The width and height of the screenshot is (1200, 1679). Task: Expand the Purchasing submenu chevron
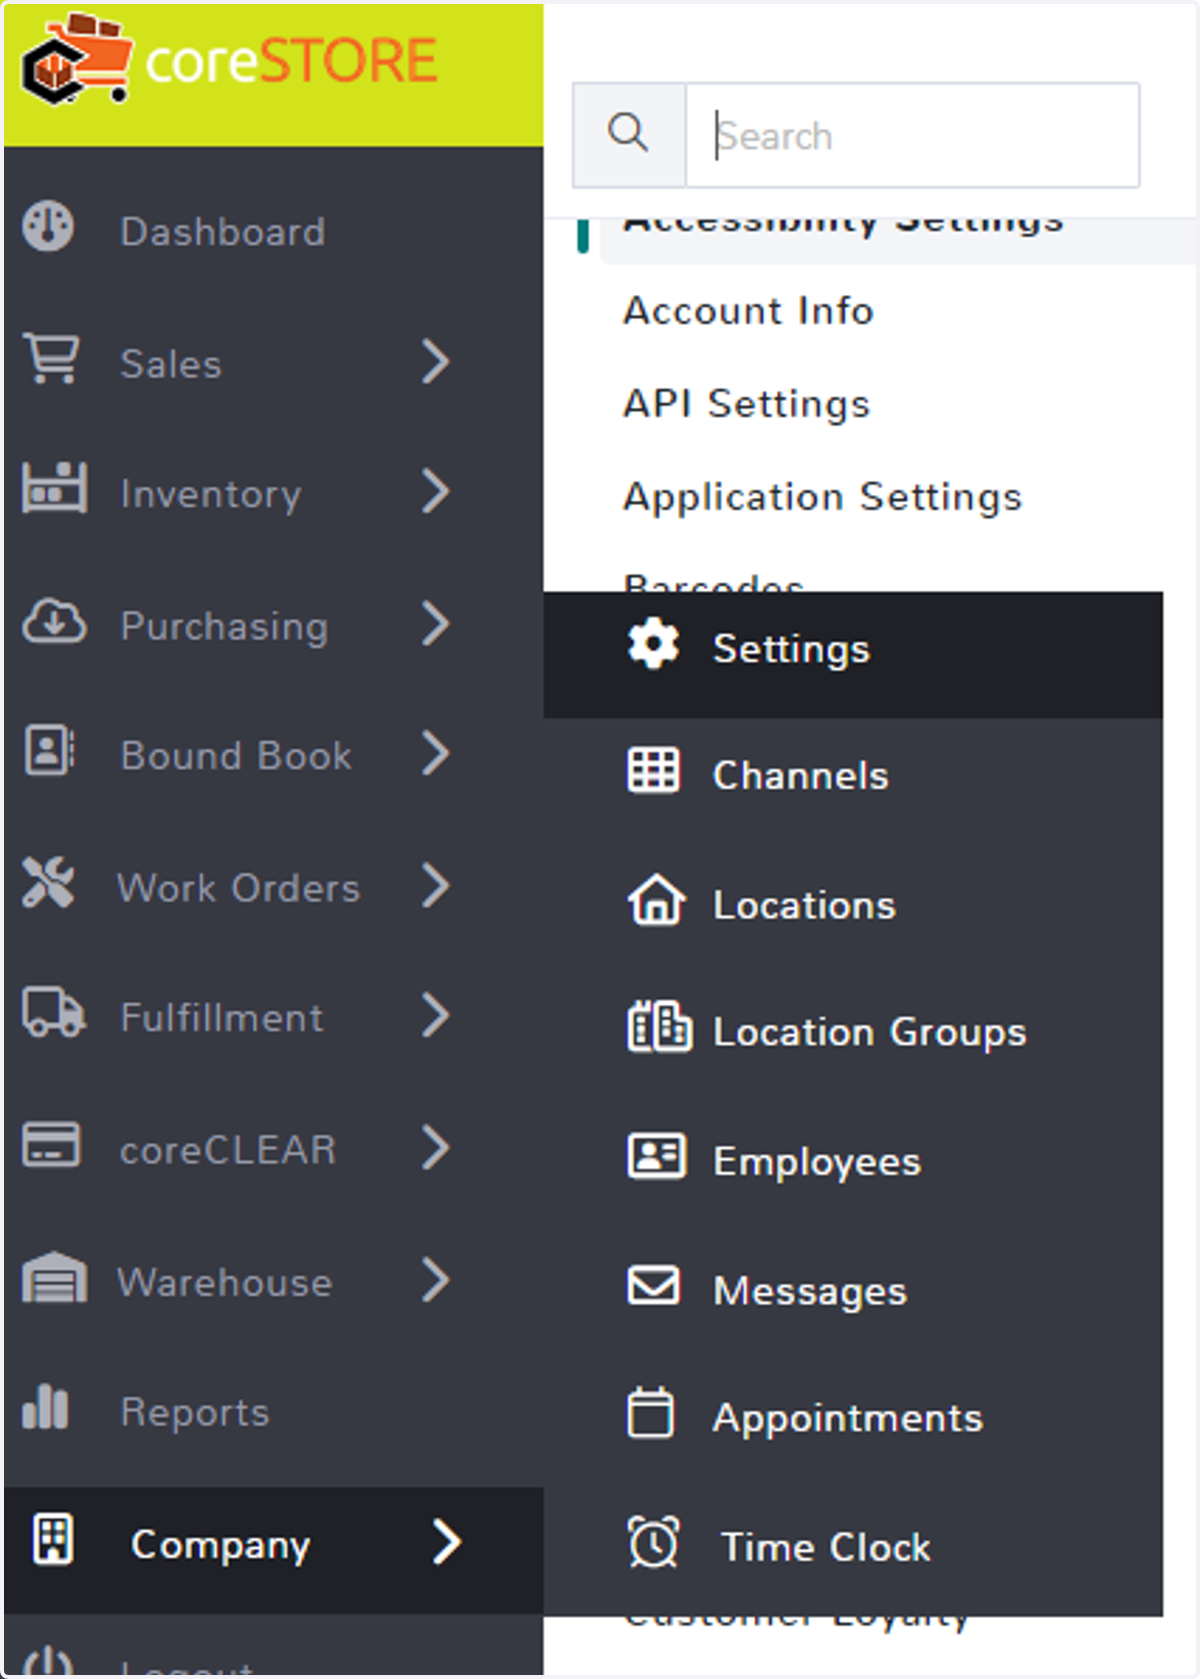[435, 624]
